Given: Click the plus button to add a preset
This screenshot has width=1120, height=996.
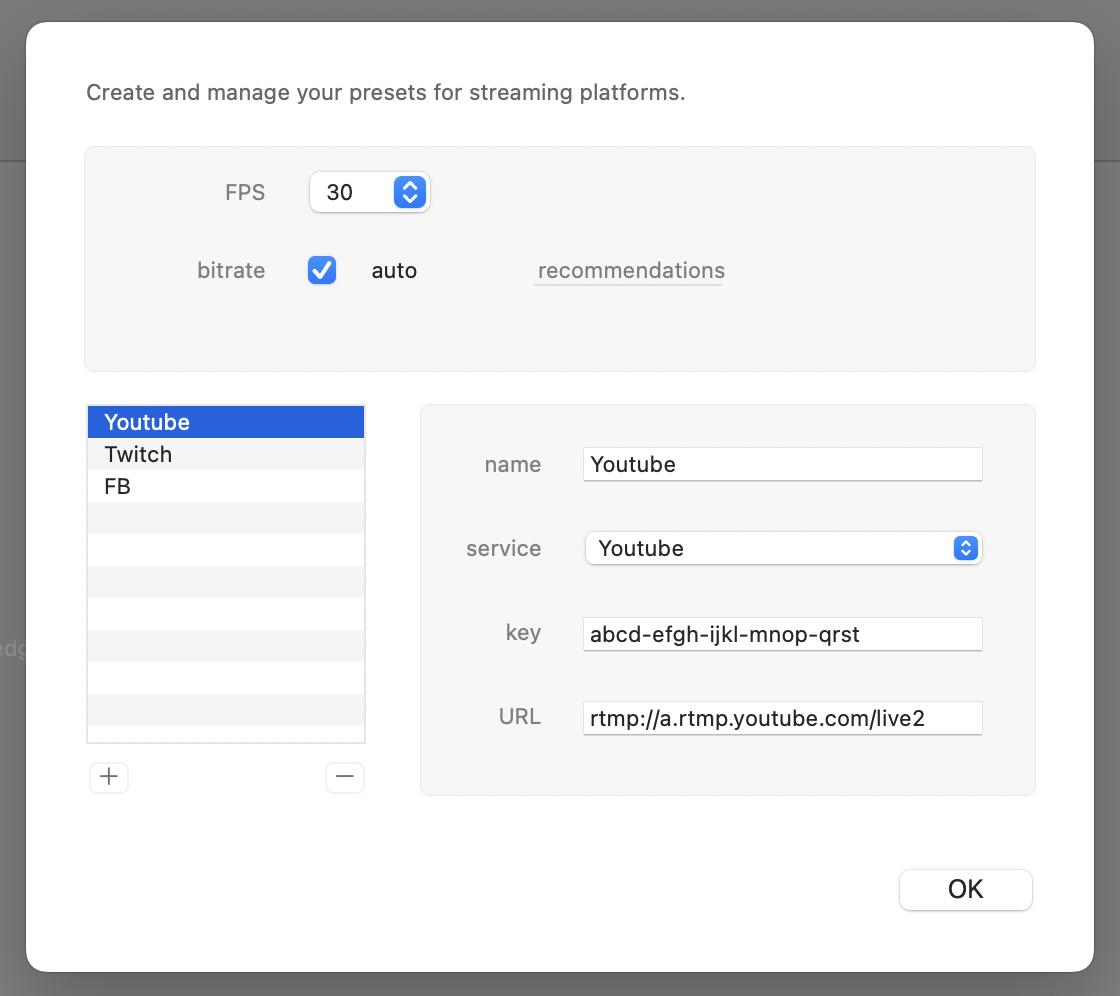Looking at the screenshot, I should (x=109, y=777).
